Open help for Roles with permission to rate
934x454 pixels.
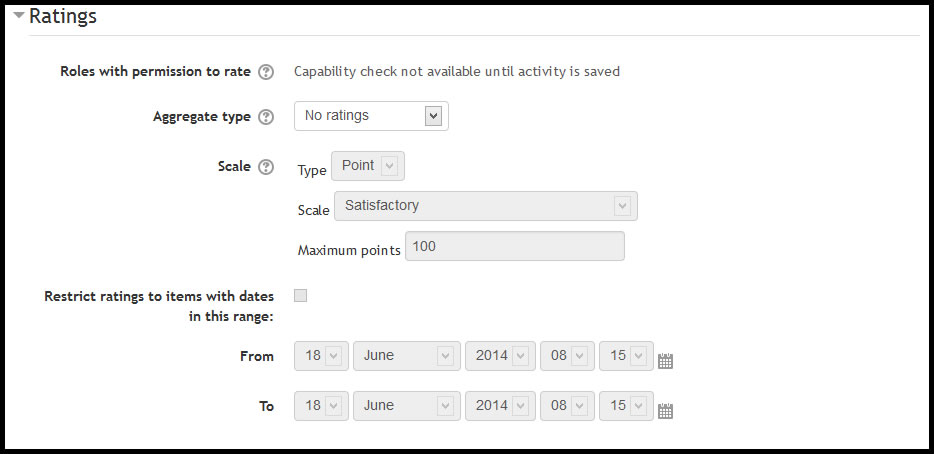point(266,72)
